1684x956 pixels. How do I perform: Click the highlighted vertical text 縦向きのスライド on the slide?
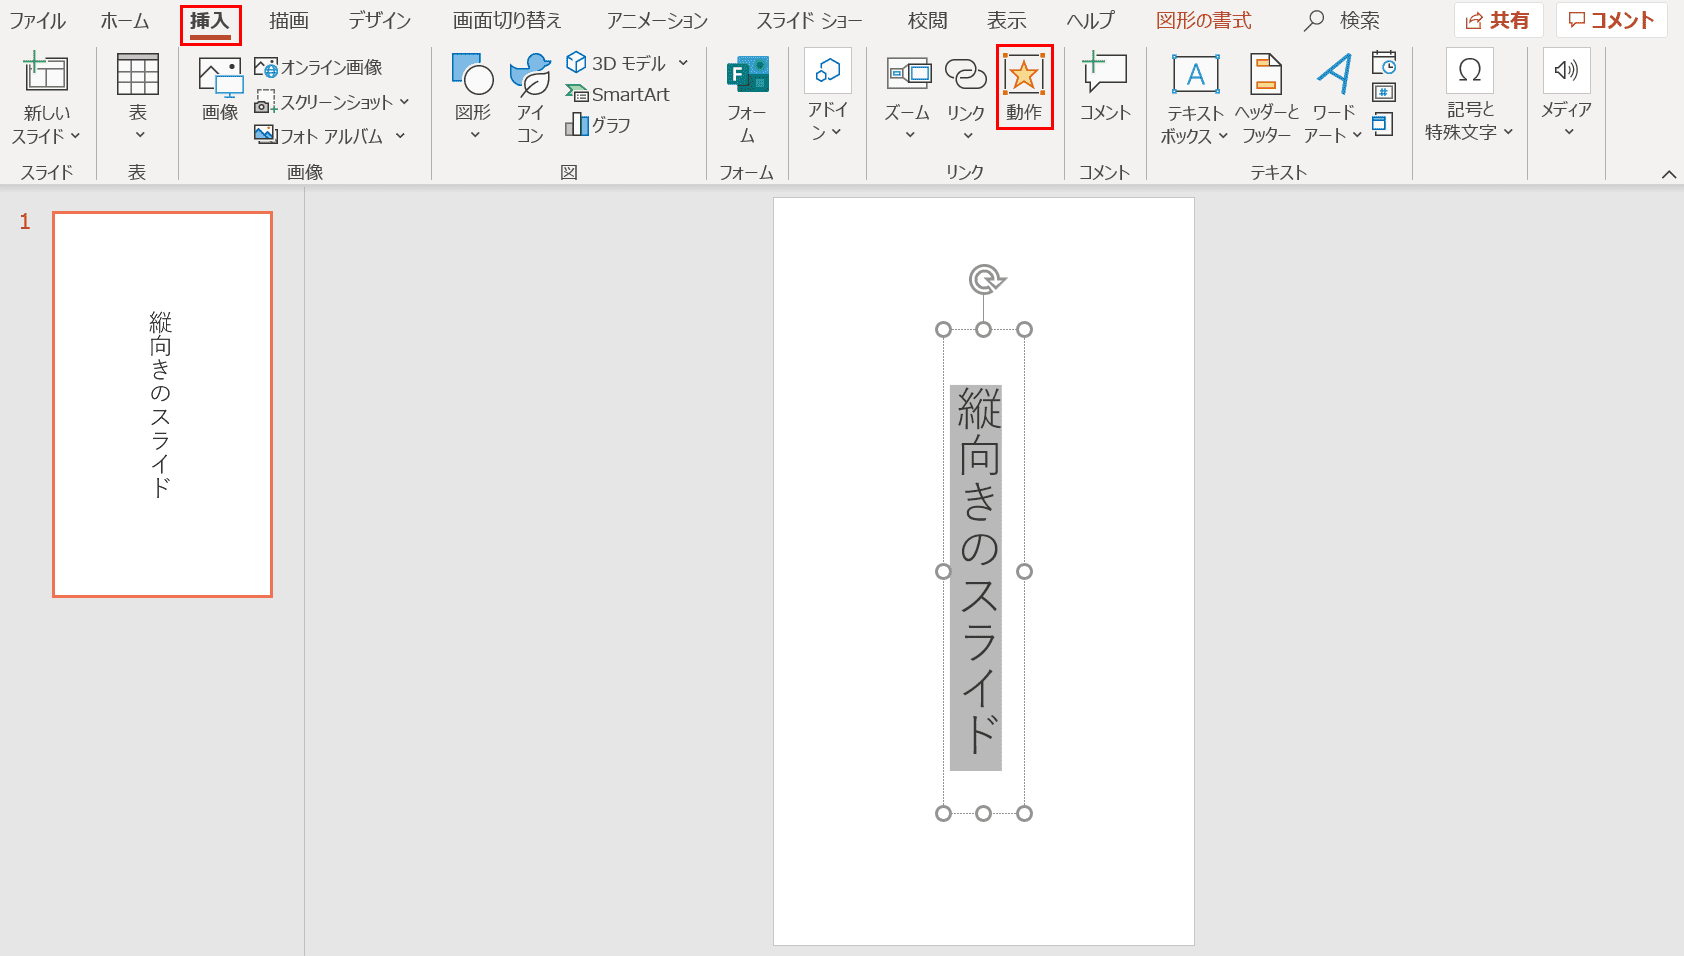[x=977, y=578]
